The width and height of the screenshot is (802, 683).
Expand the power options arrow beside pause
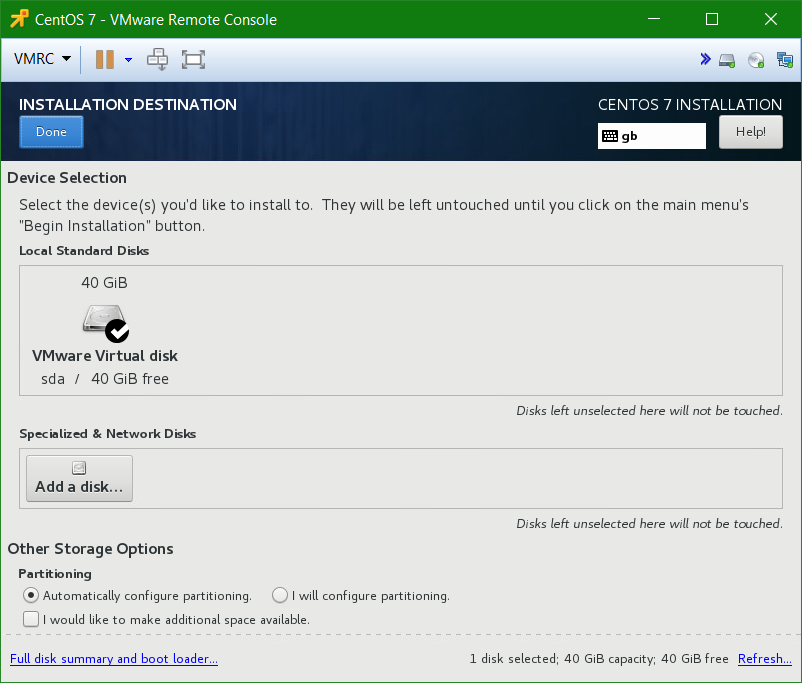point(128,60)
